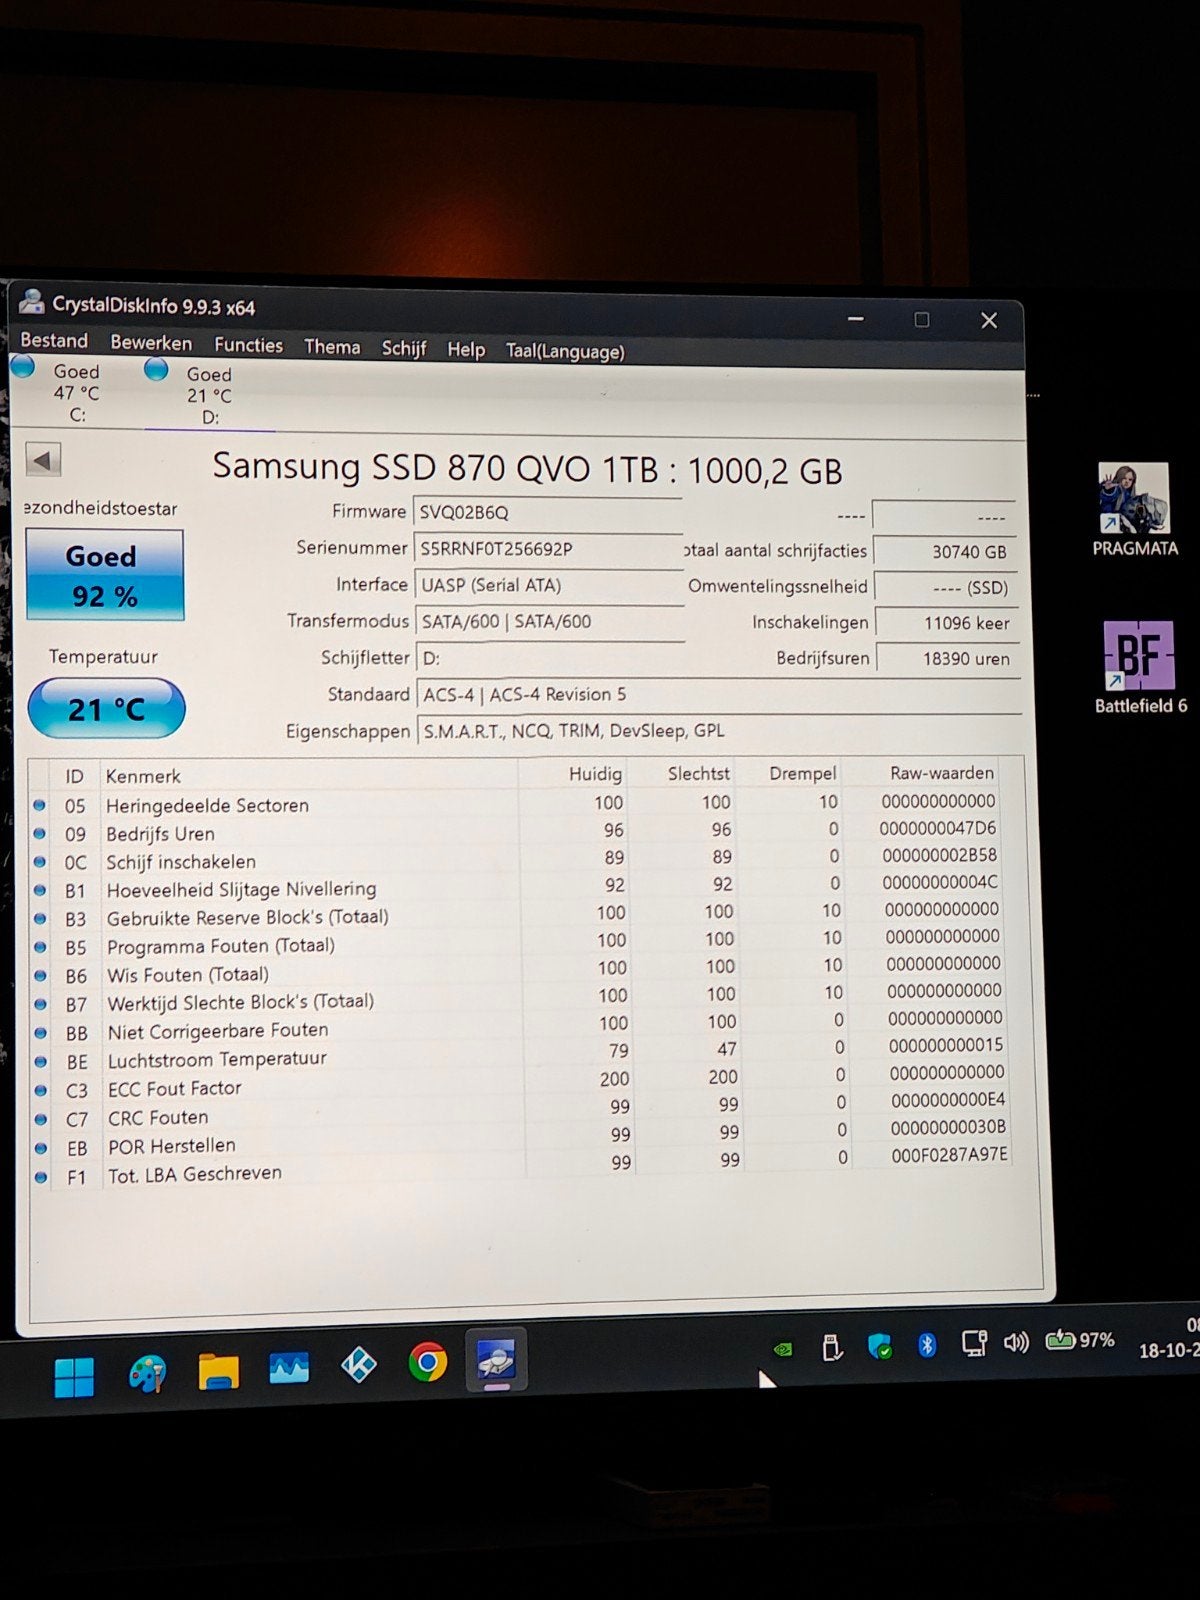This screenshot has height=1600, width=1200.
Task: Select the Niet Corrigeerbare Fouten row
Action: [519, 1027]
